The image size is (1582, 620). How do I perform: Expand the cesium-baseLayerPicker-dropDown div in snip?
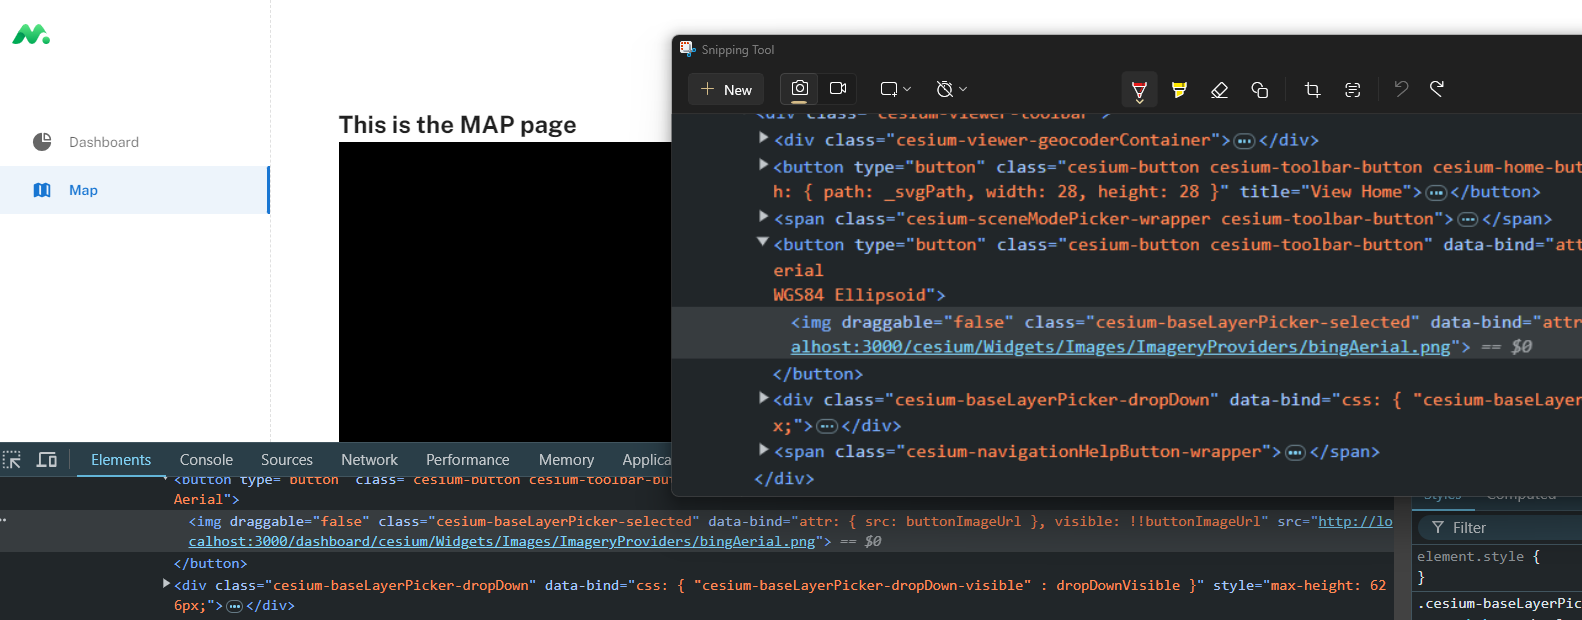point(764,398)
